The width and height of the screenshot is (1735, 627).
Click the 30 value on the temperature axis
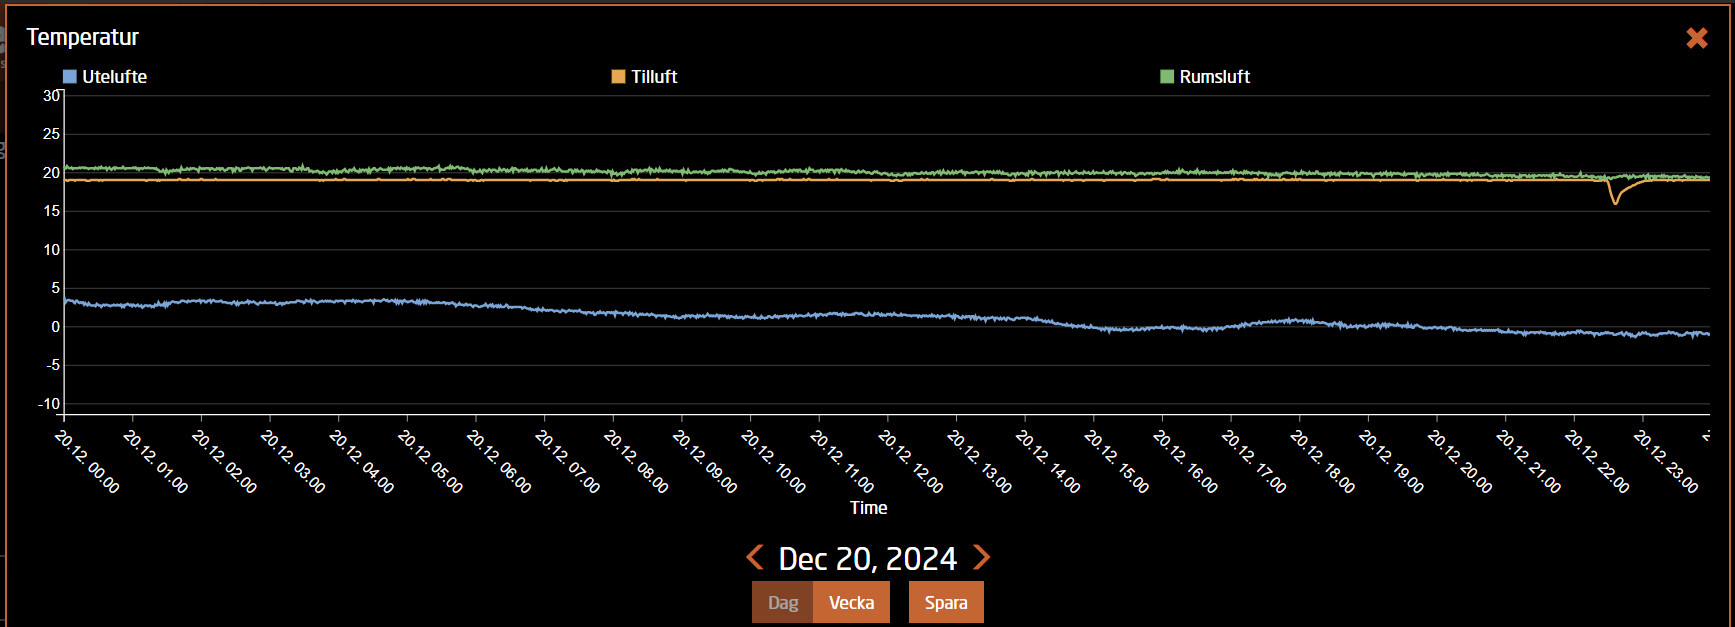tap(51, 96)
